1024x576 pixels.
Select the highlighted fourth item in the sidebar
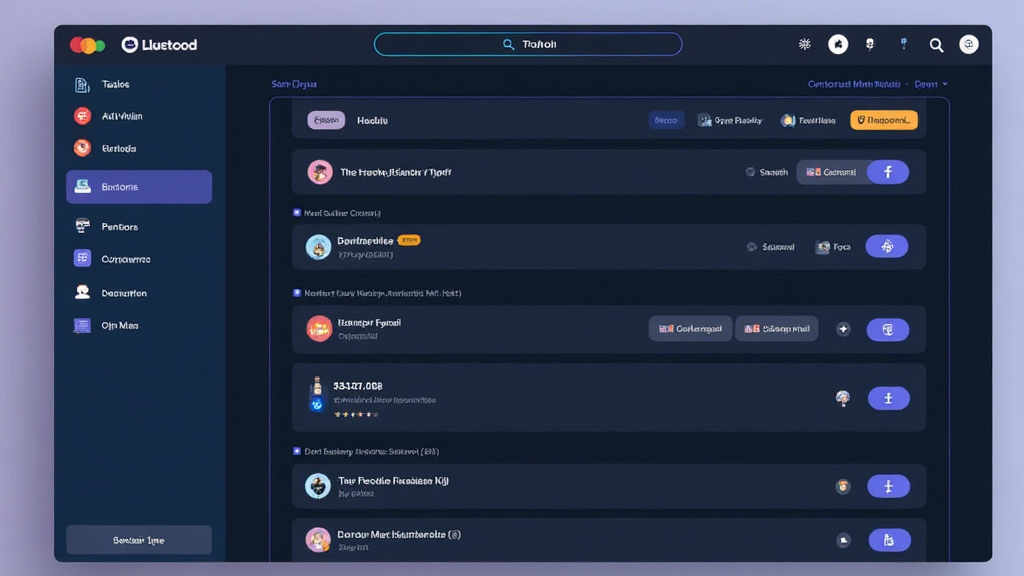coord(139,187)
